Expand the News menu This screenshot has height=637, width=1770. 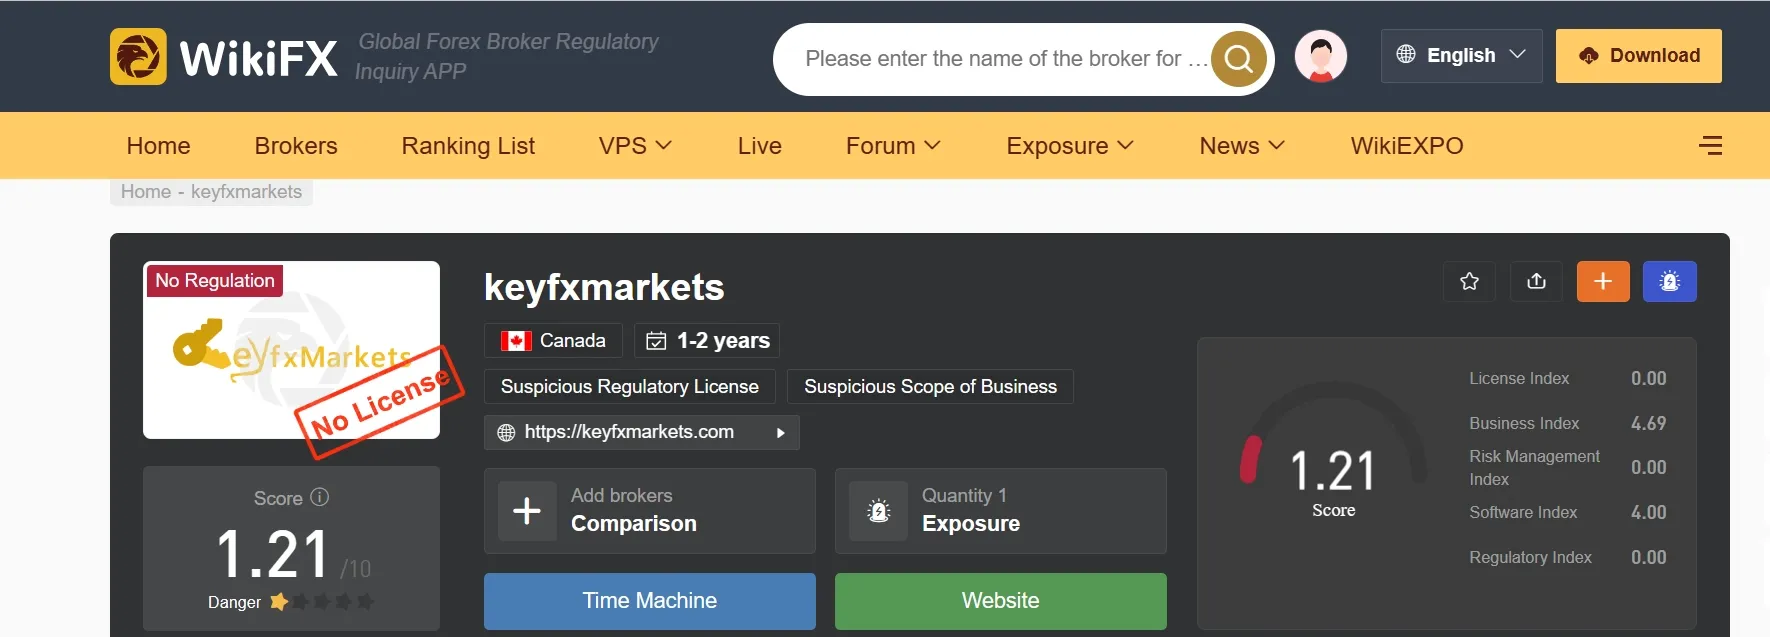click(x=1242, y=146)
